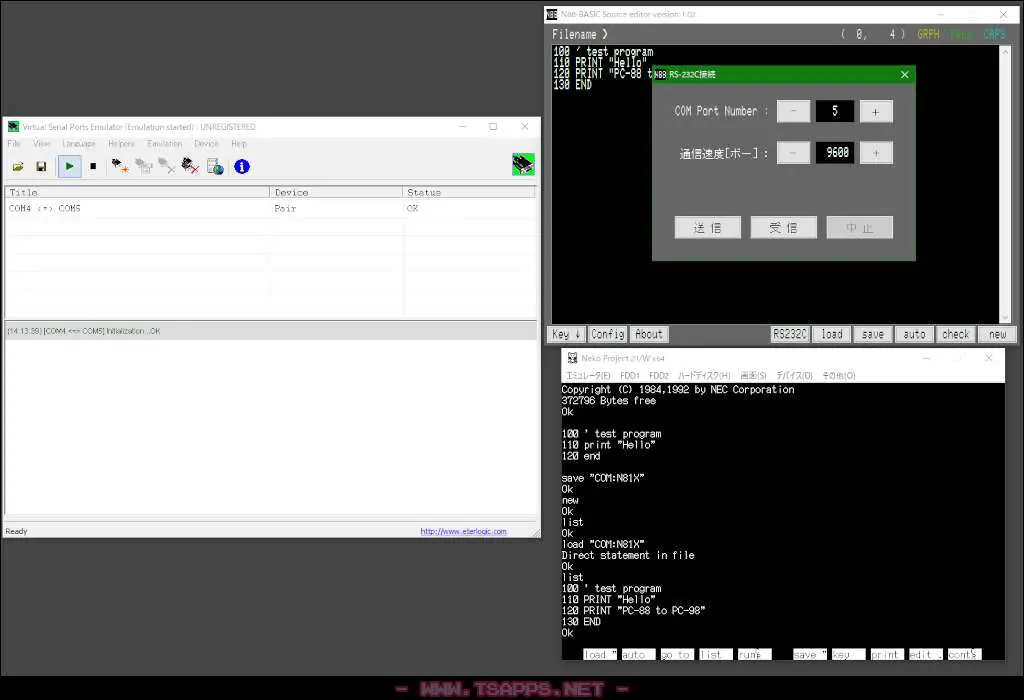Save configuration floppy icon in VSPE toolbar
This screenshot has height=700, width=1024.
(41, 167)
